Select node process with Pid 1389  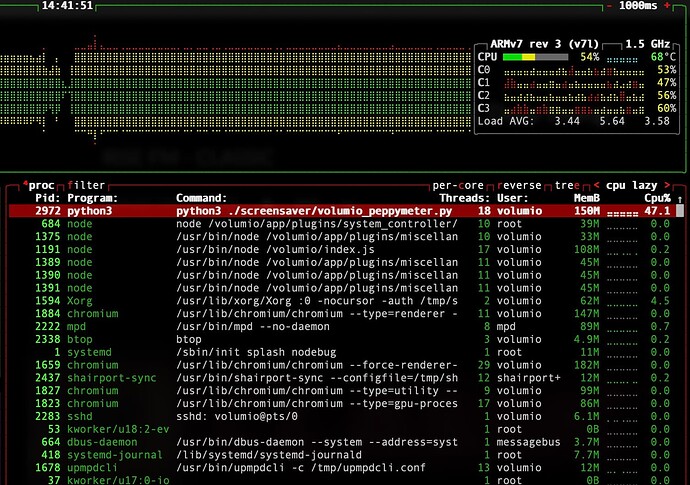click(x=342, y=262)
